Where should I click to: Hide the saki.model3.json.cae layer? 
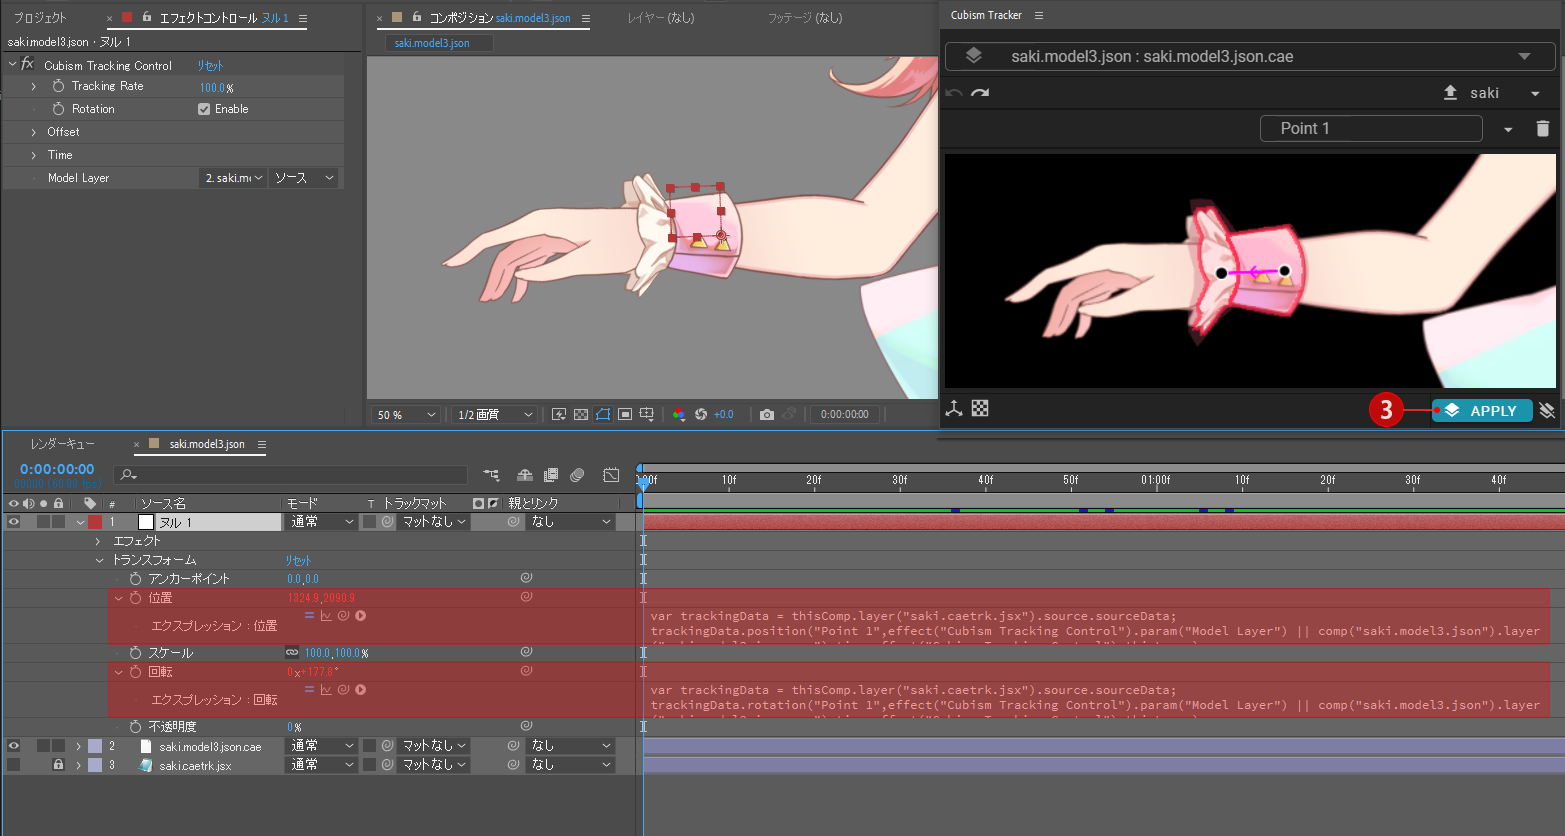point(13,744)
